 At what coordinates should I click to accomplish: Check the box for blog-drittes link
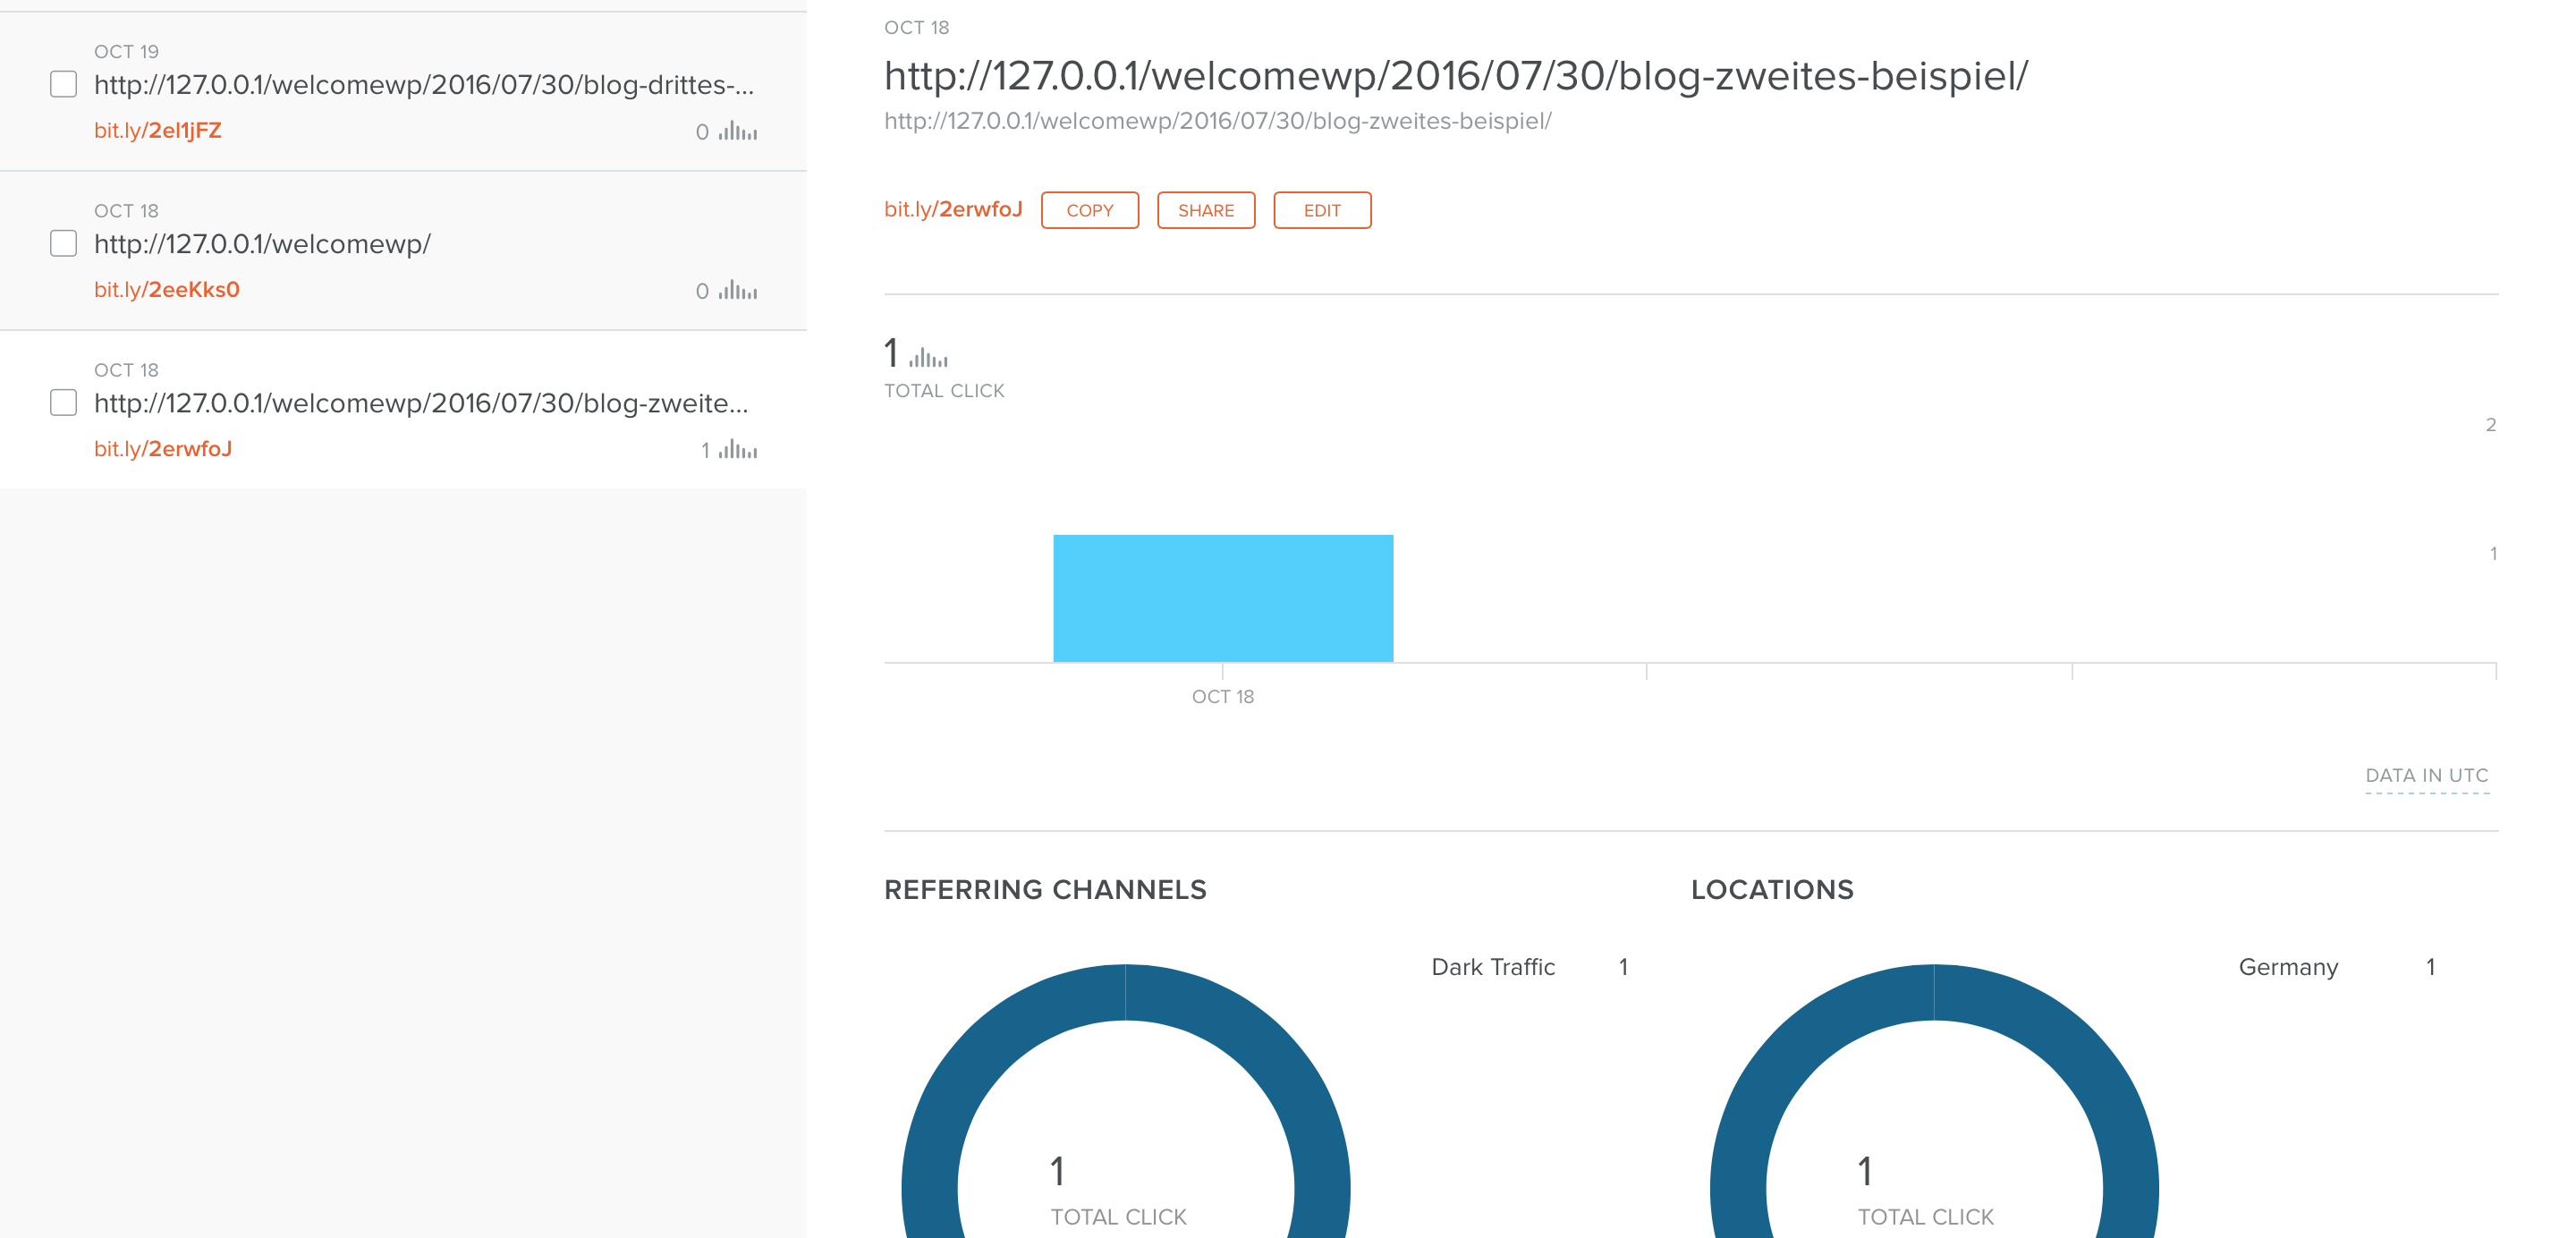[63, 84]
